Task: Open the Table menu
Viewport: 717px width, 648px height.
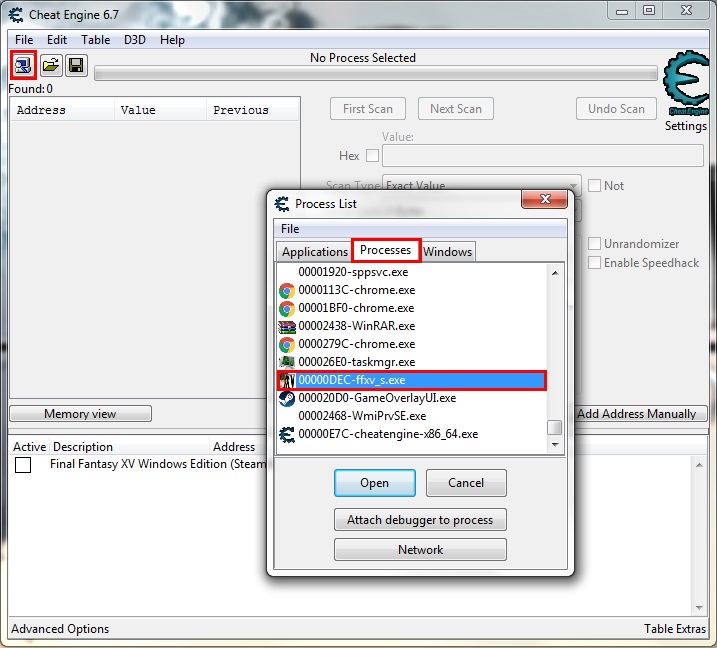Action: tap(96, 40)
